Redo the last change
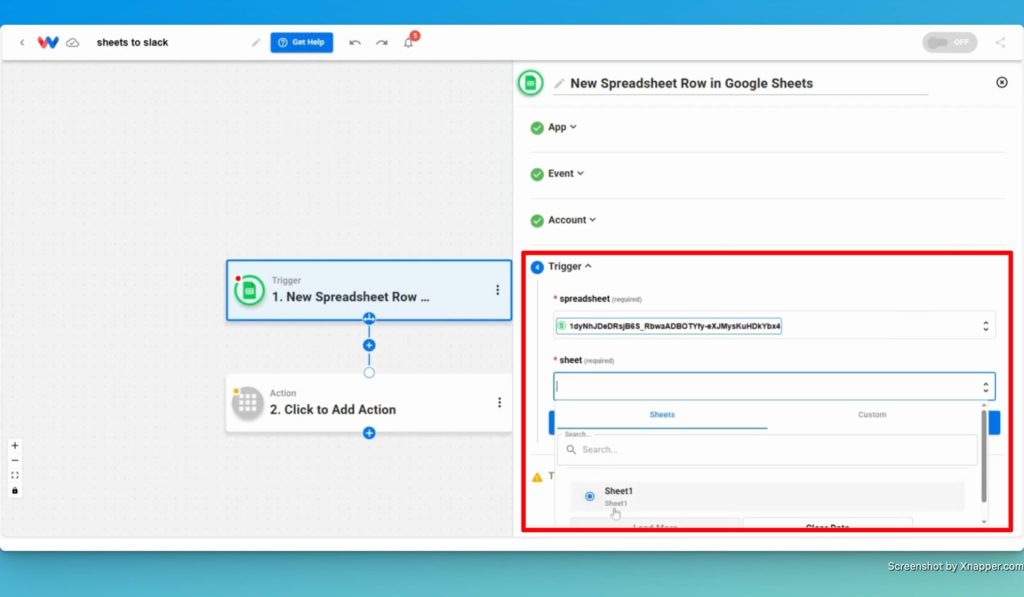The width and height of the screenshot is (1024, 597). point(381,42)
